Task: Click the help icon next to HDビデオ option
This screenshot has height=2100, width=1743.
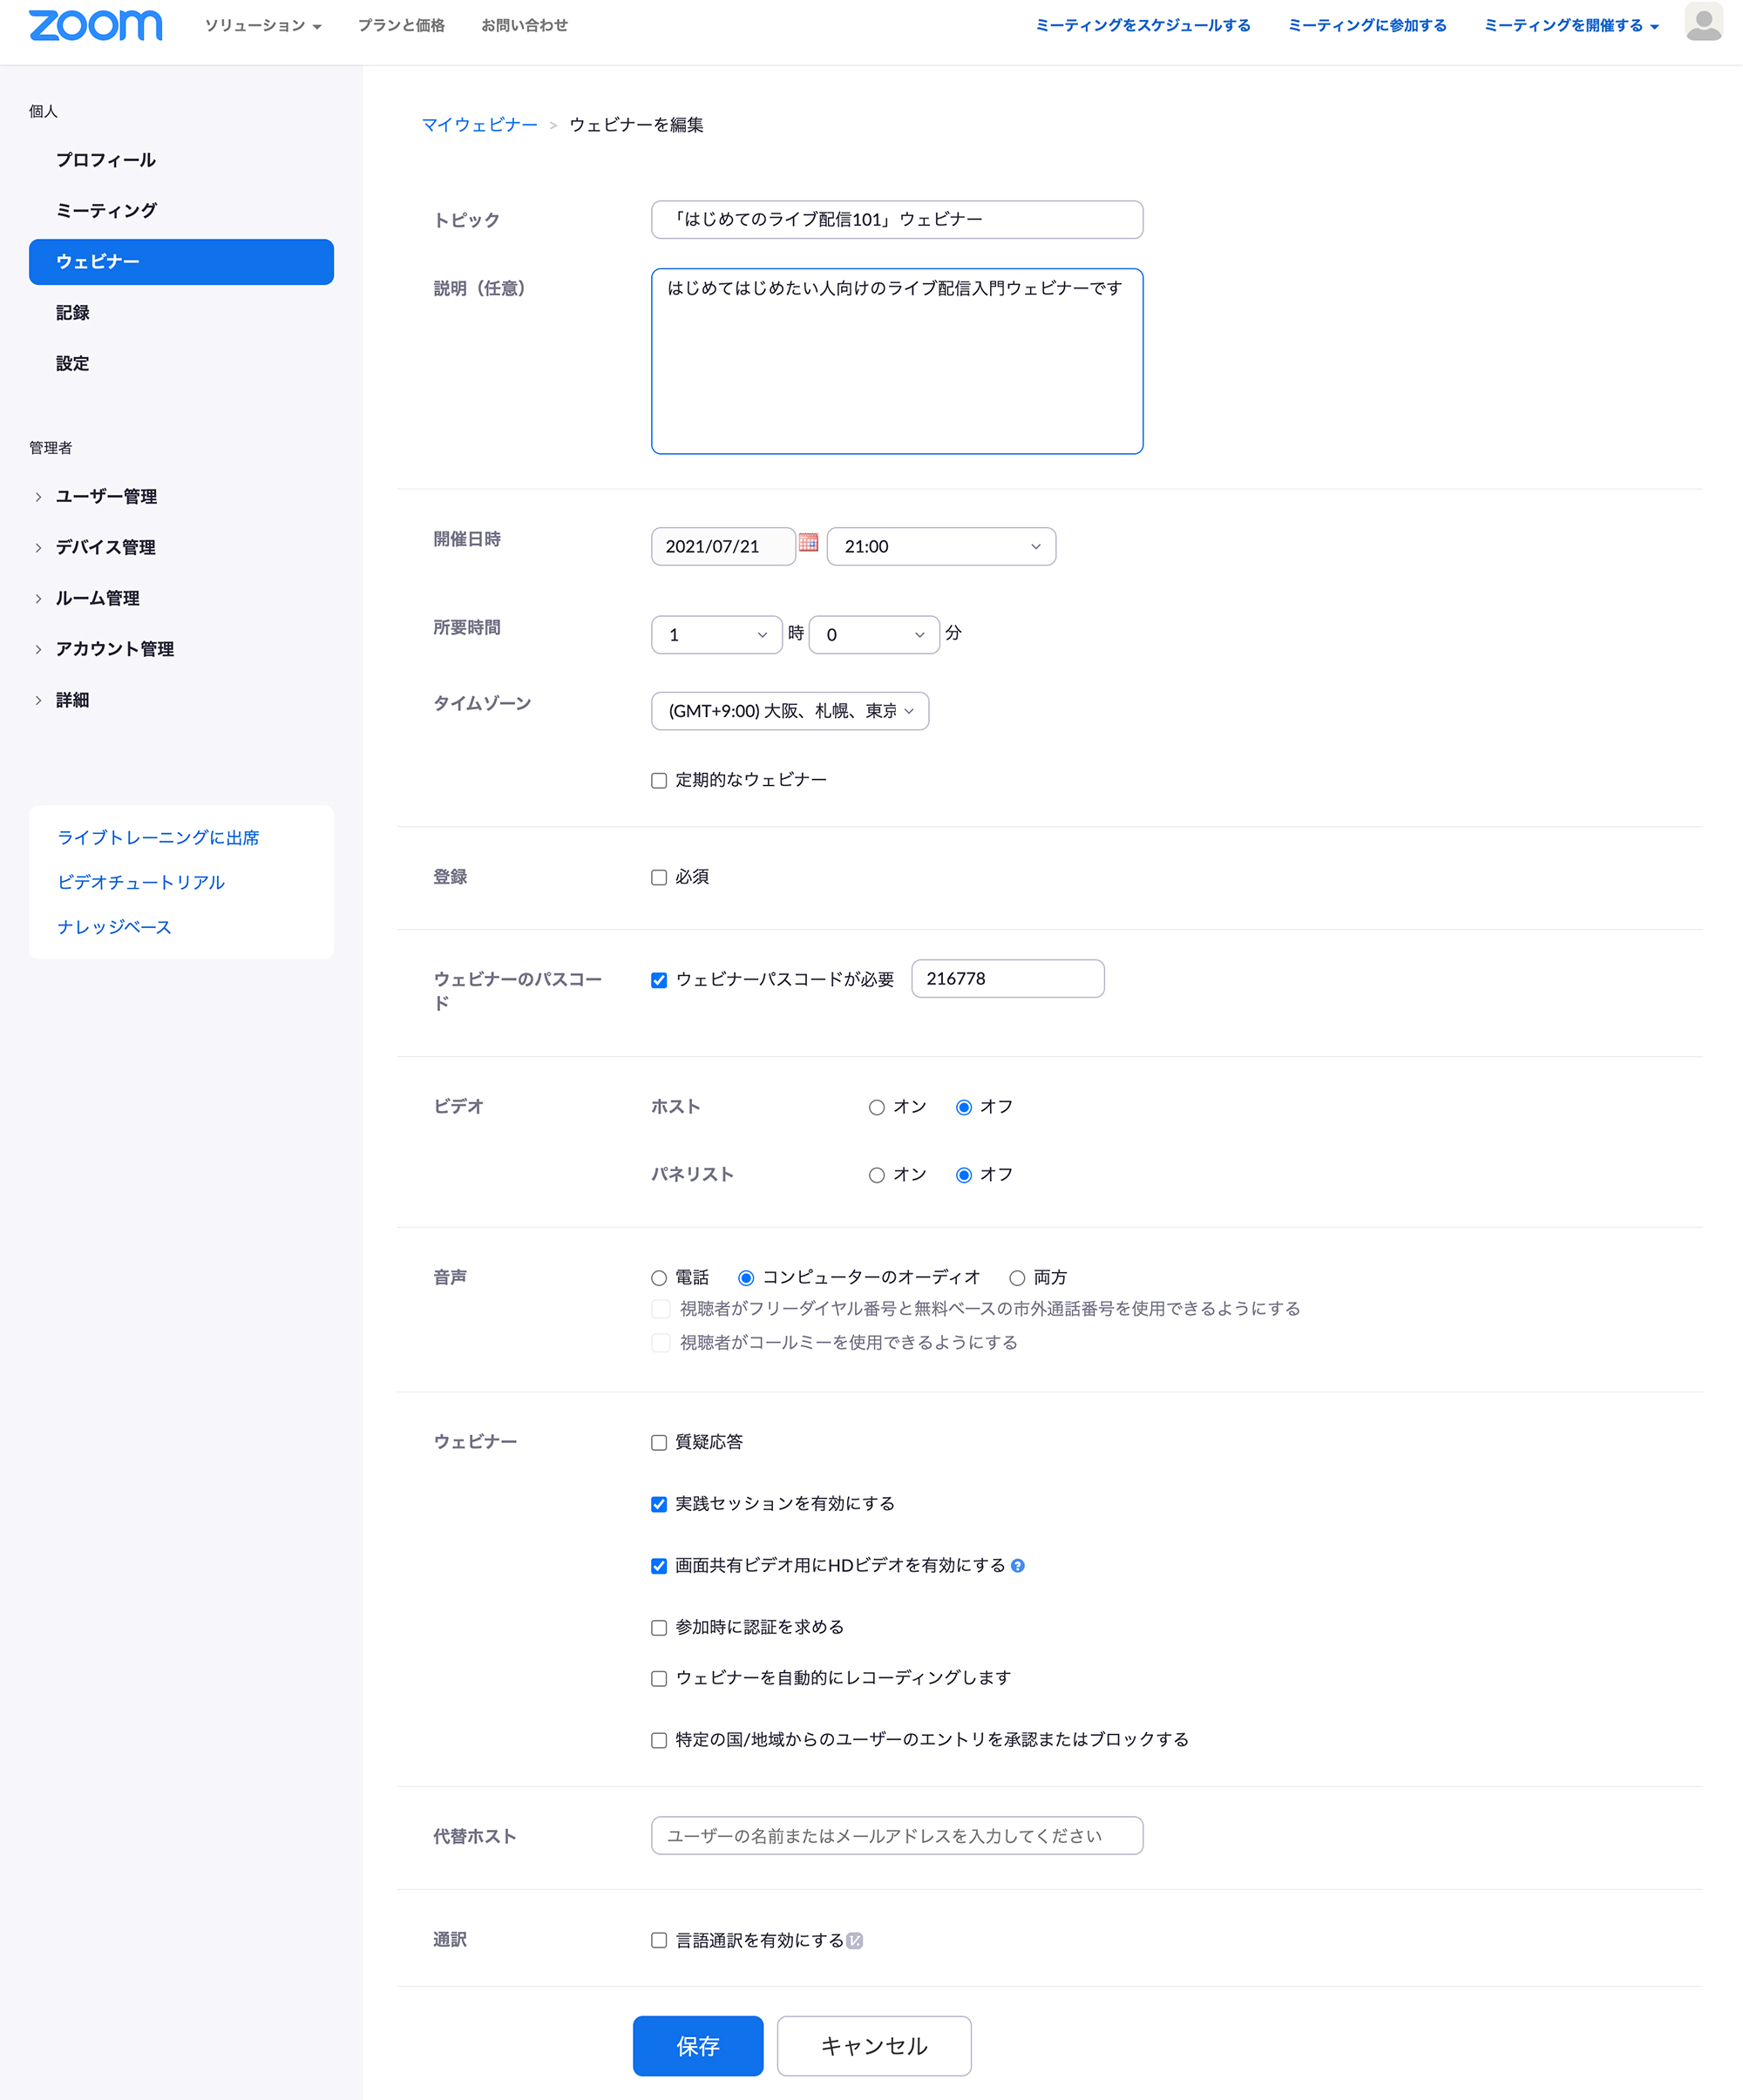Action: pos(1018,1565)
